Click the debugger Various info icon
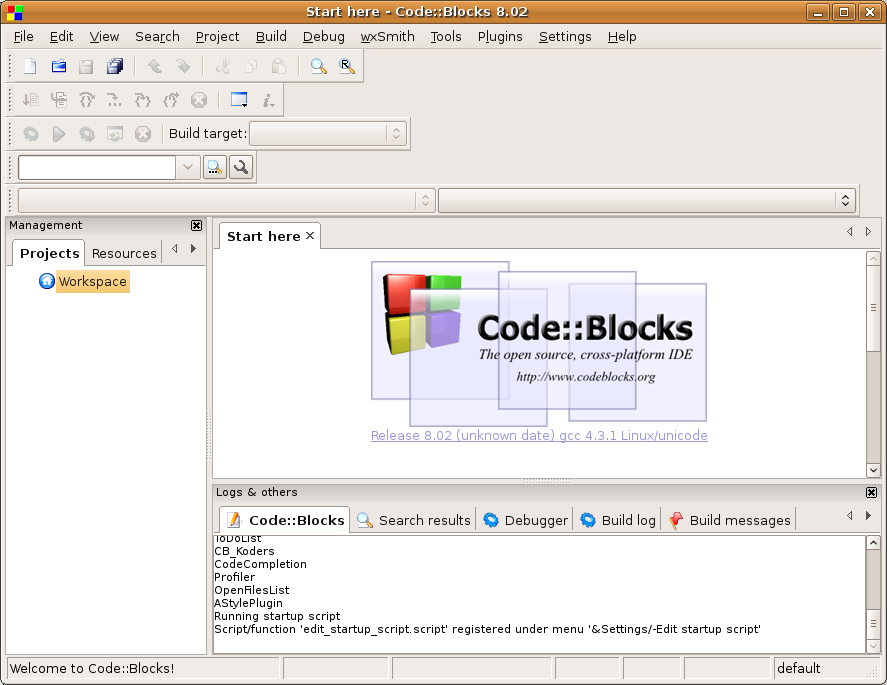 268,100
